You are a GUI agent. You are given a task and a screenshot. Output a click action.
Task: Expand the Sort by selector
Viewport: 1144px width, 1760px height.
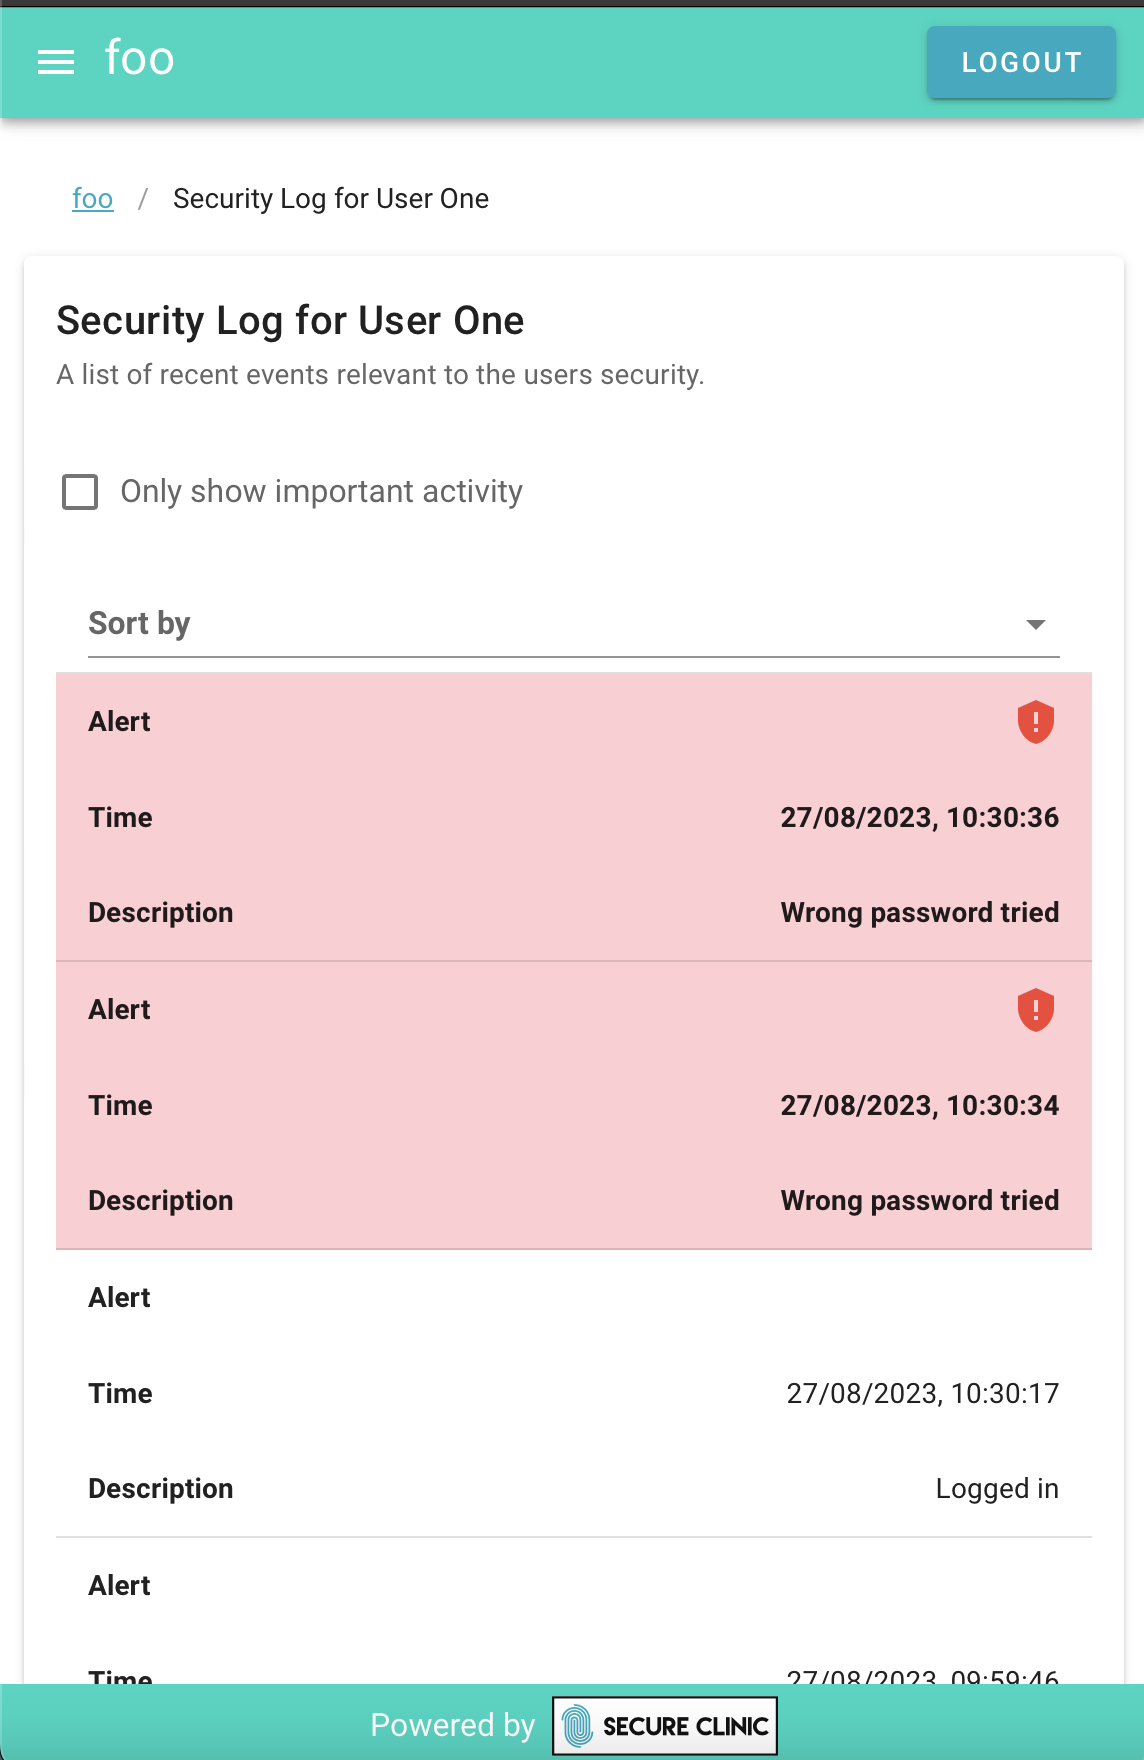point(573,623)
